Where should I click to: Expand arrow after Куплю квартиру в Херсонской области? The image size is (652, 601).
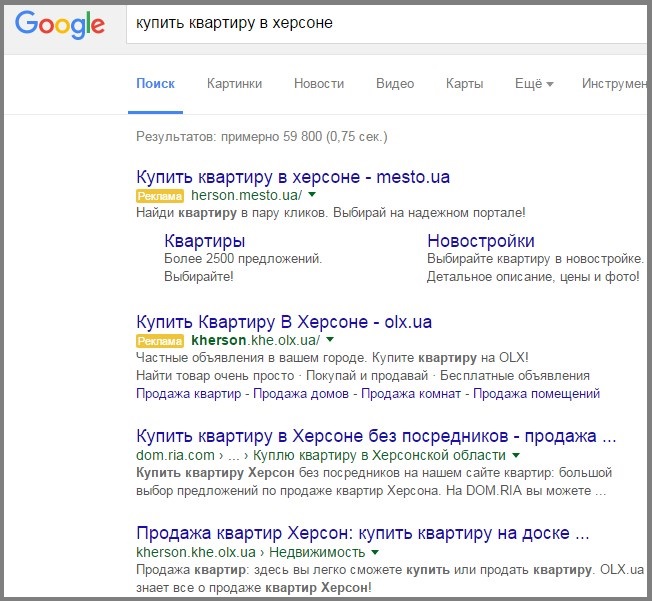[517, 455]
